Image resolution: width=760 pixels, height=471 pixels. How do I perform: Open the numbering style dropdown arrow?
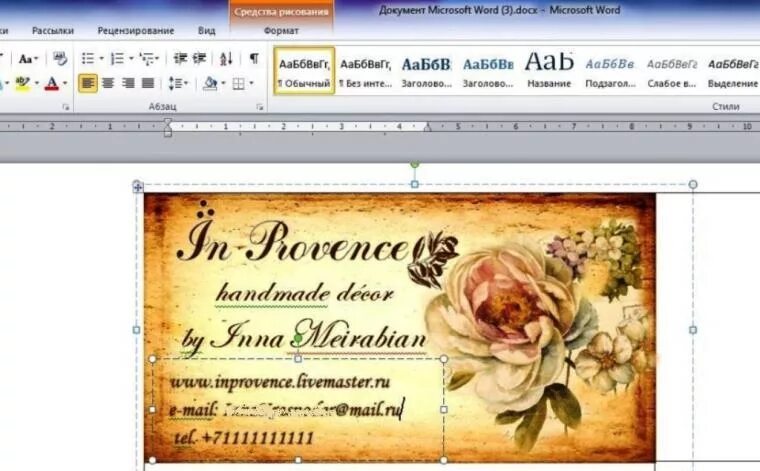pyautogui.click(x=131, y=59)
